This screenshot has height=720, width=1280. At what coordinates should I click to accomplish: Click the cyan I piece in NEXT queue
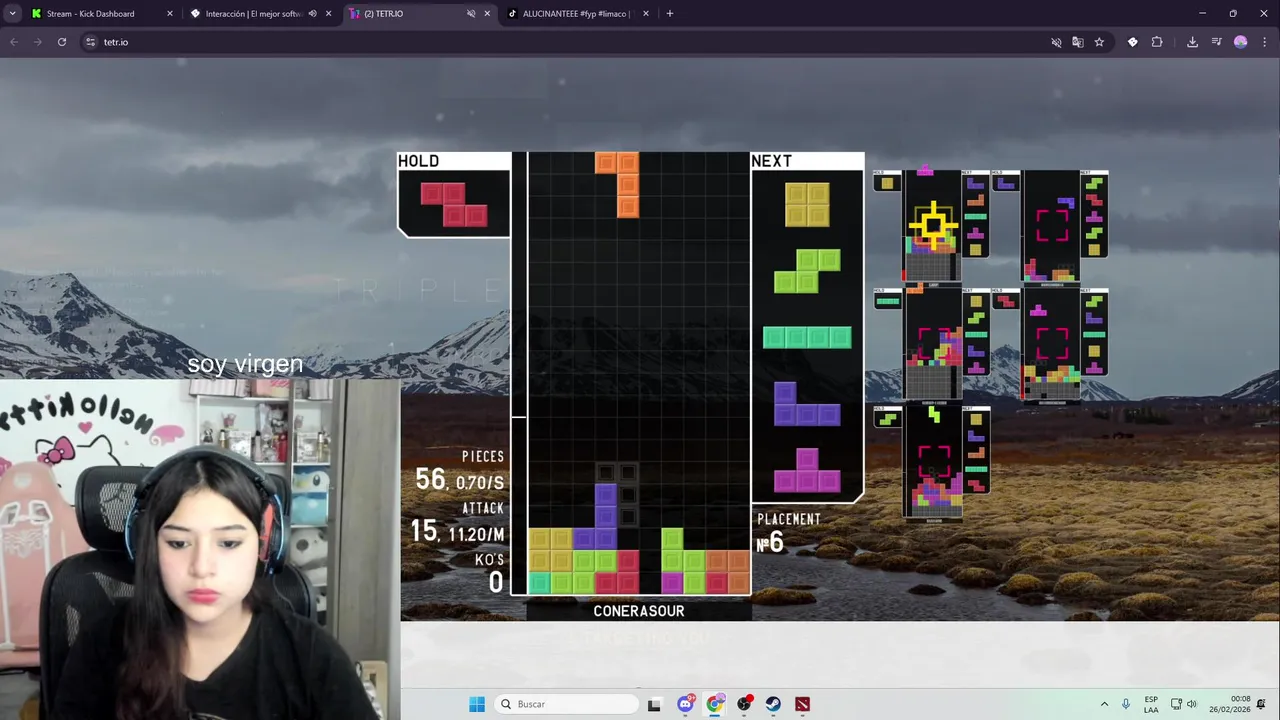[807, 338]
